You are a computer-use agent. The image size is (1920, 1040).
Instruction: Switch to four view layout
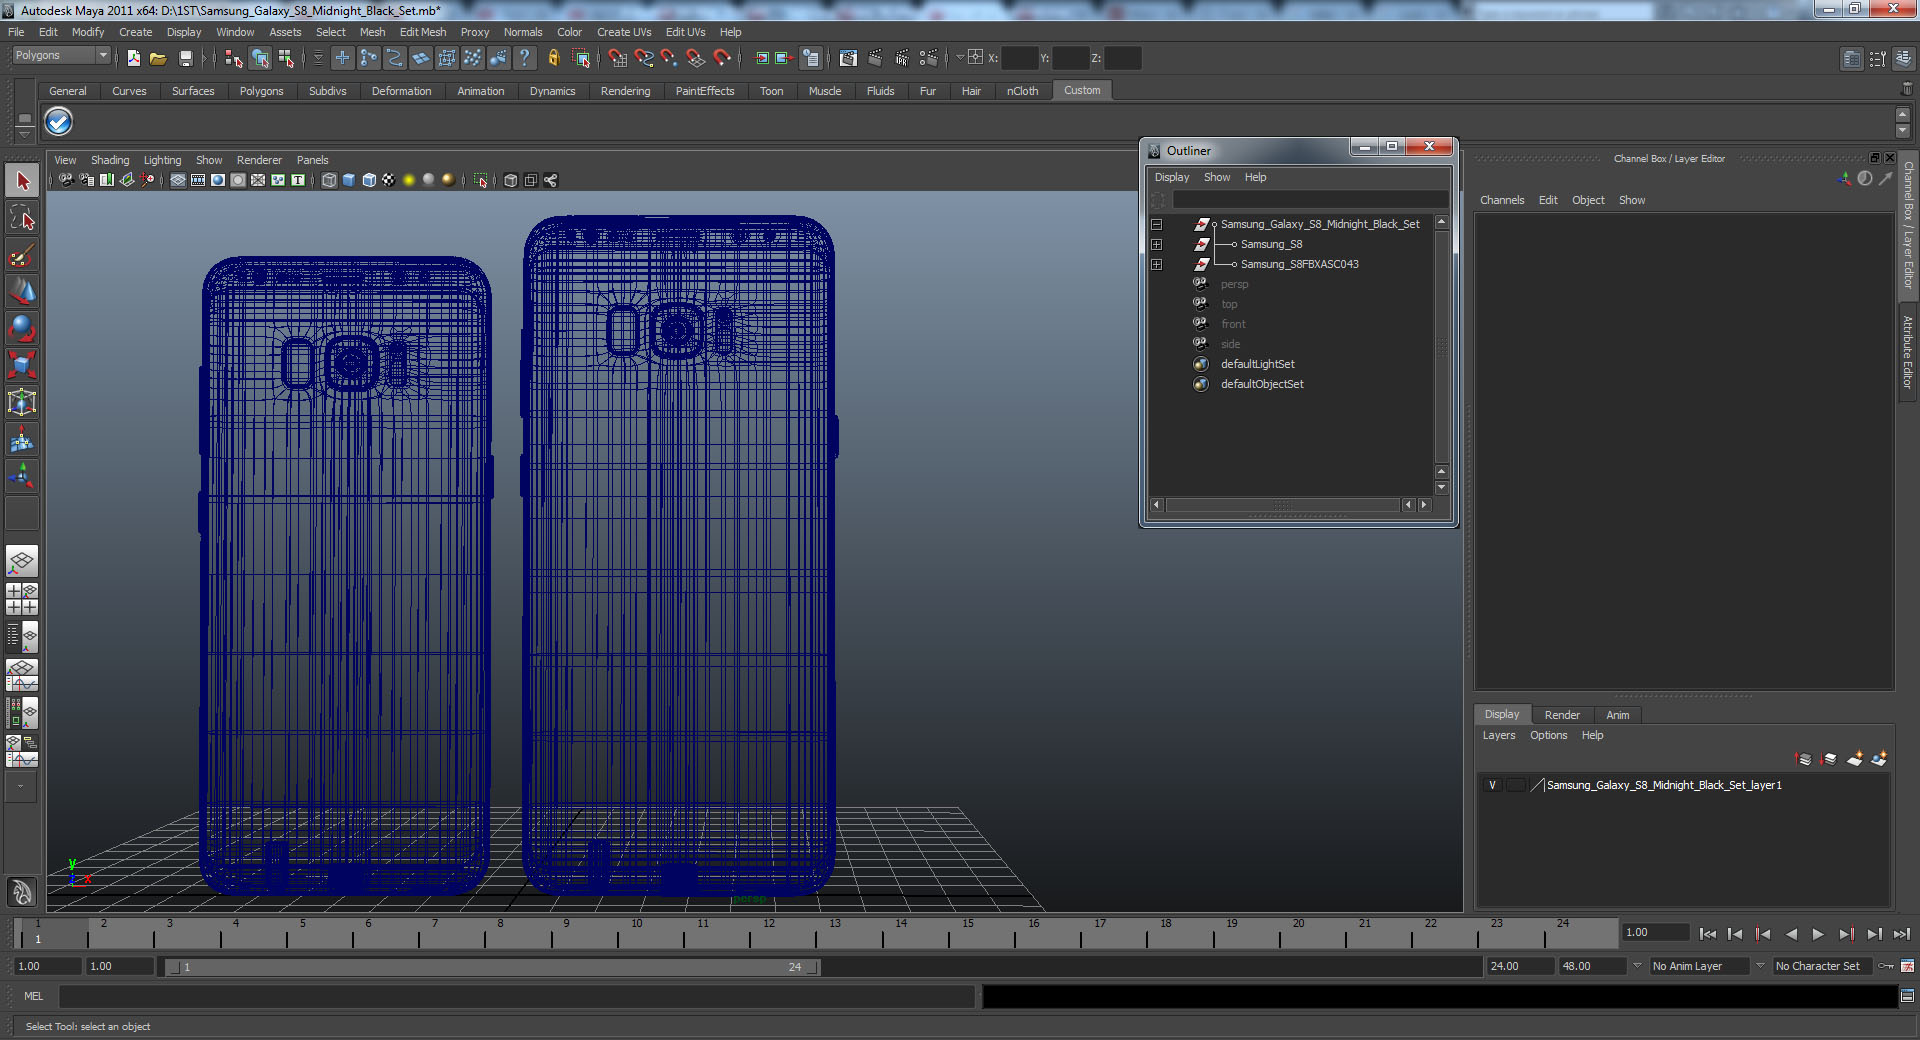pyautogui.click(x=22, y=598)
